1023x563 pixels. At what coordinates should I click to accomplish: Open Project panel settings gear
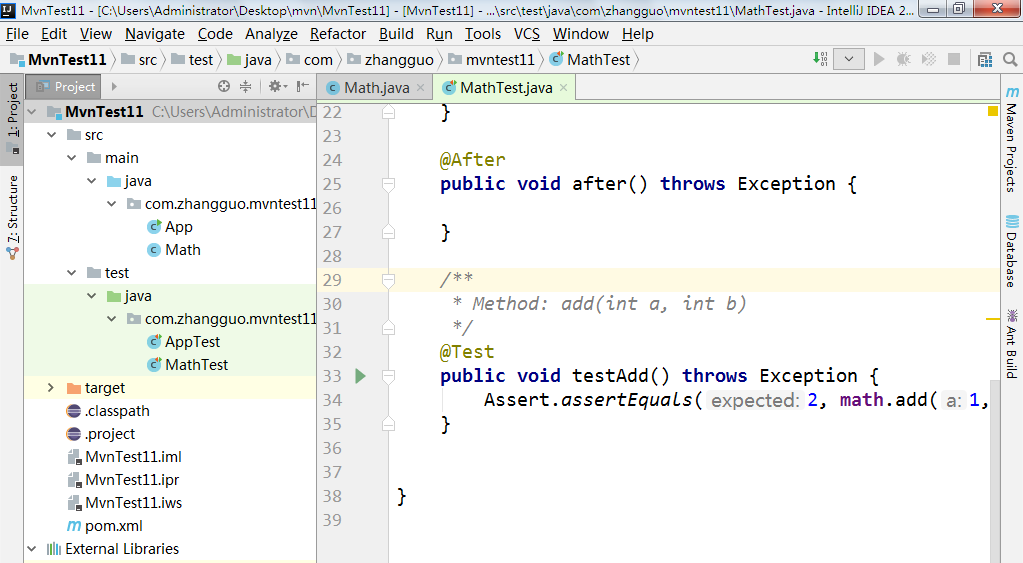coord(277,86)
